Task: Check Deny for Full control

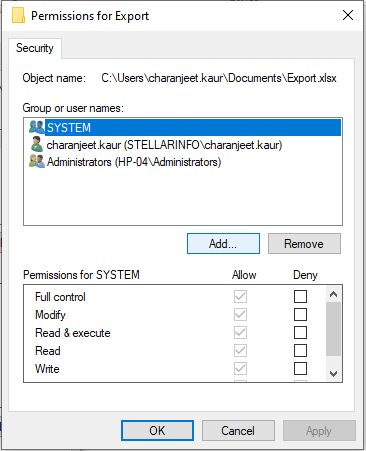Action: (300, 296)
